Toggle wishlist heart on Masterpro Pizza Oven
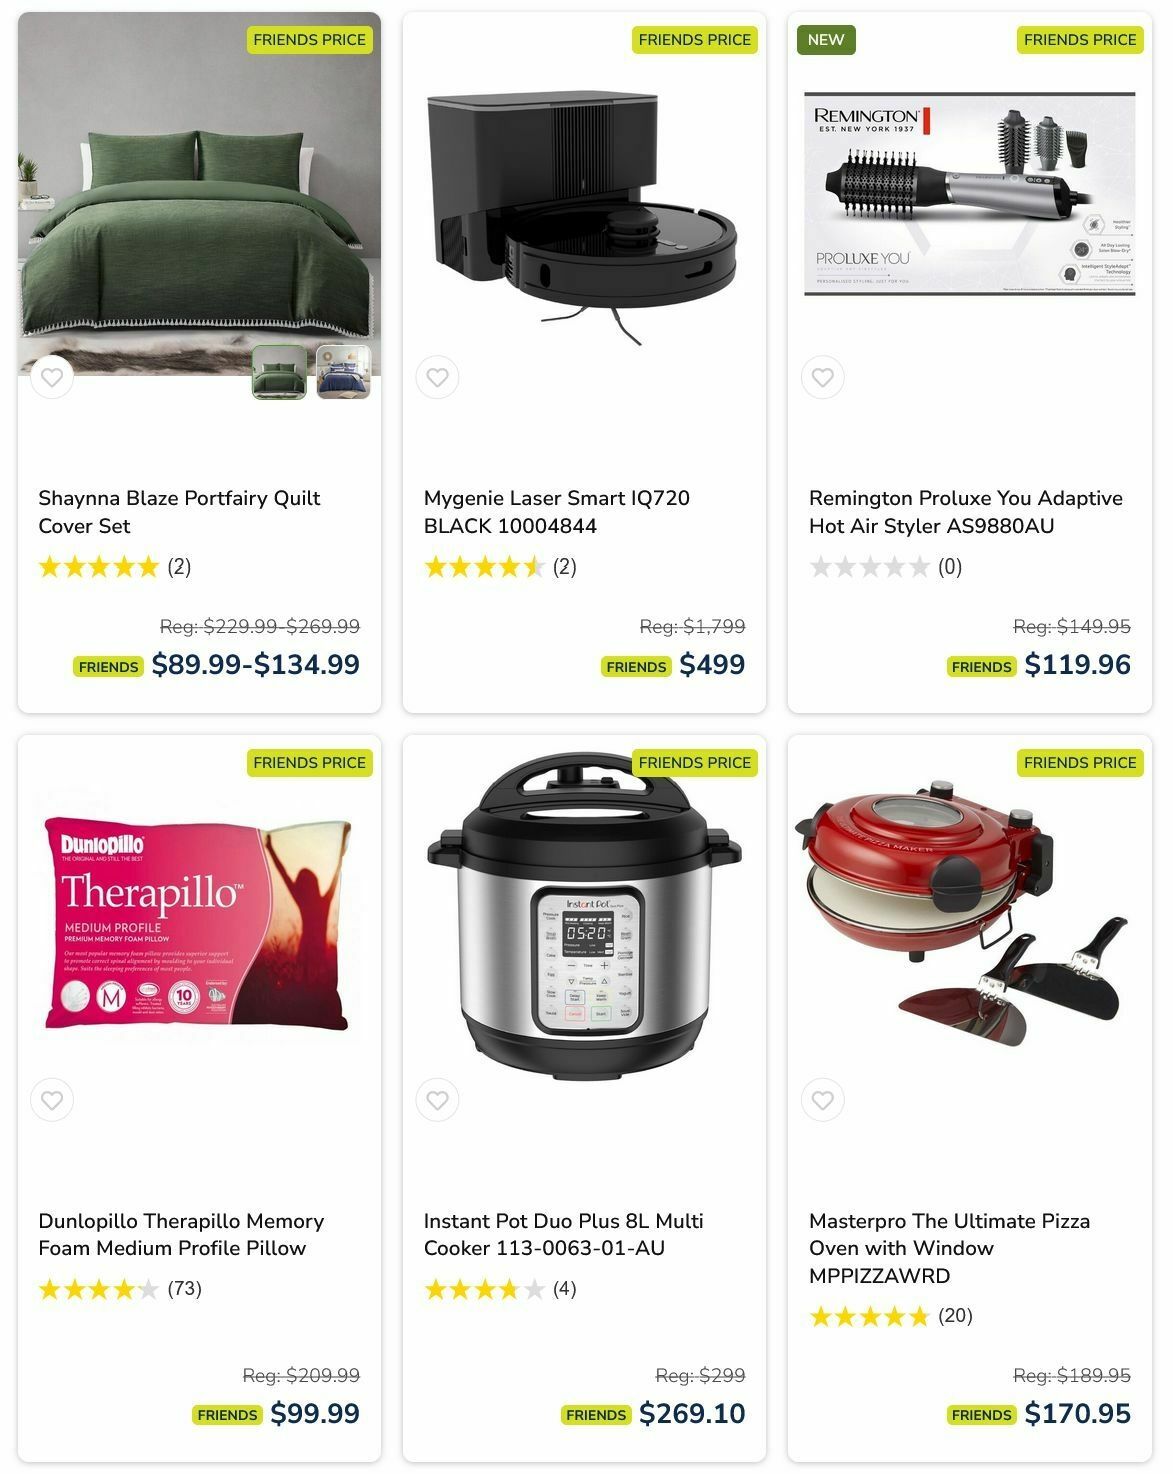 pos(822,1100)
